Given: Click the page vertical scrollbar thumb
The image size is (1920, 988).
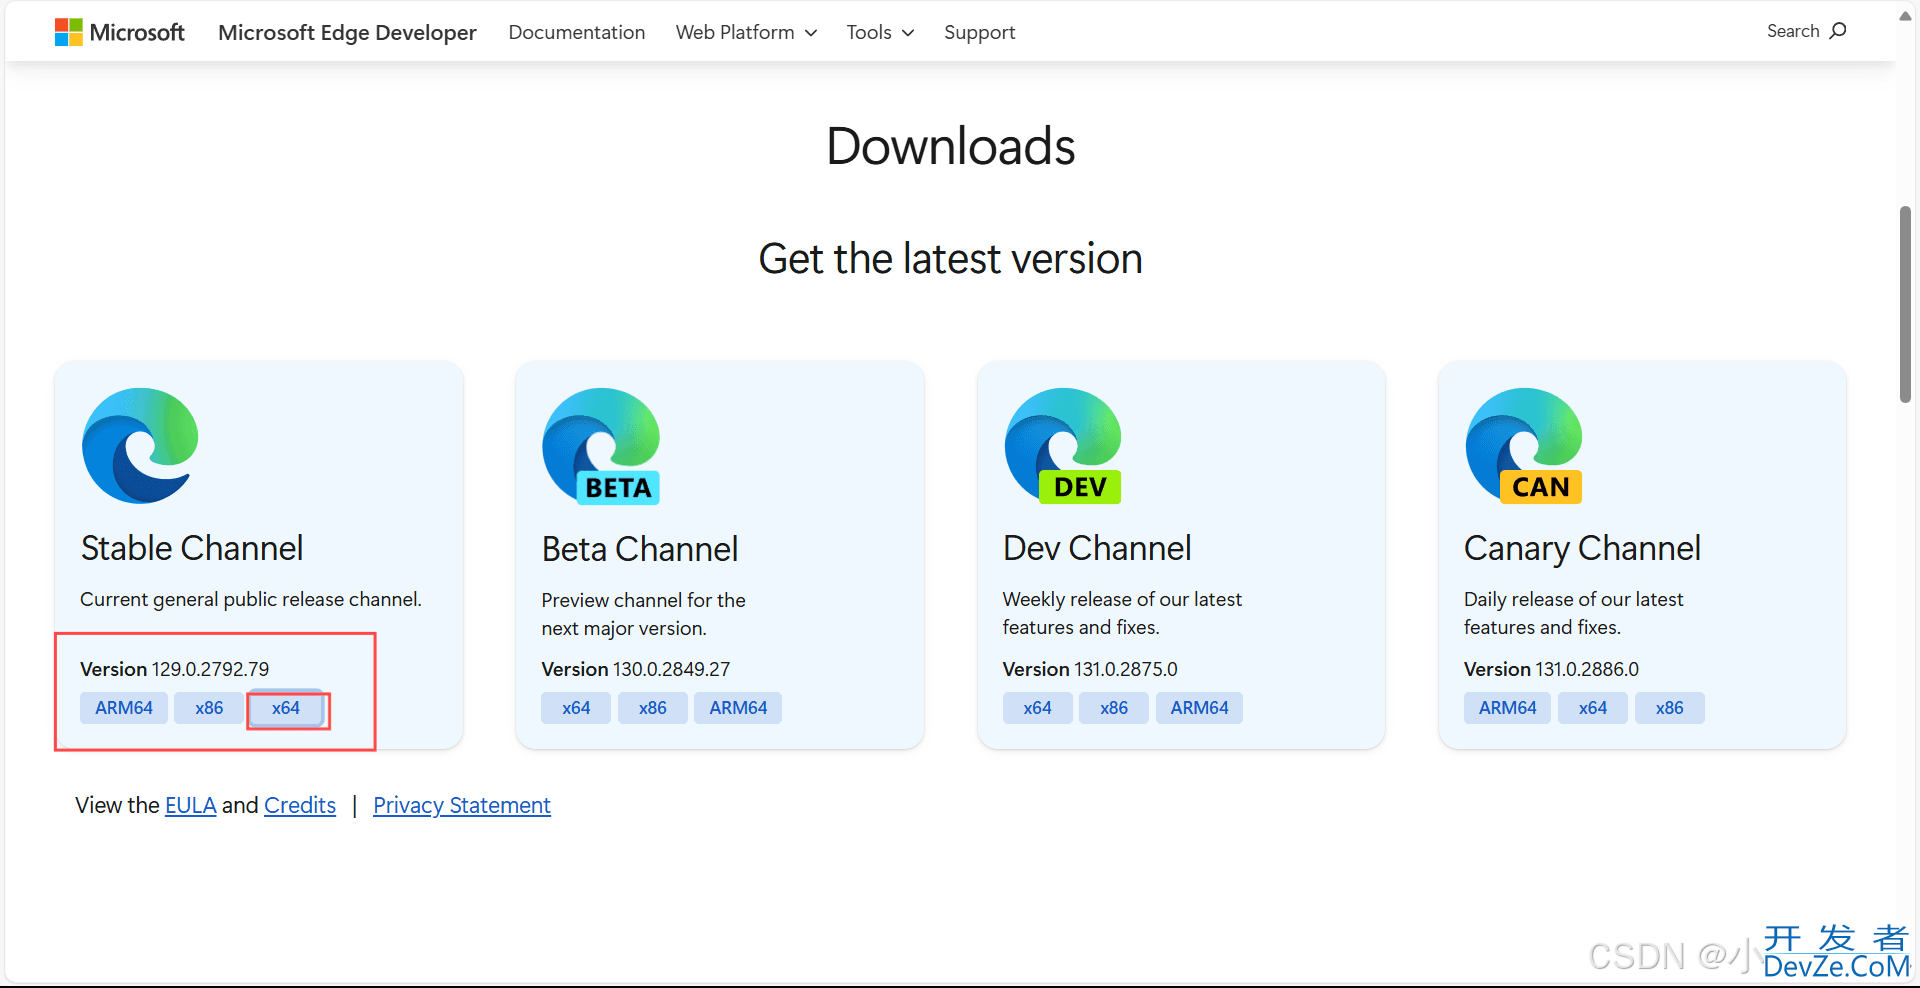Looking at the screenshot, I should tap(1906, 305).
